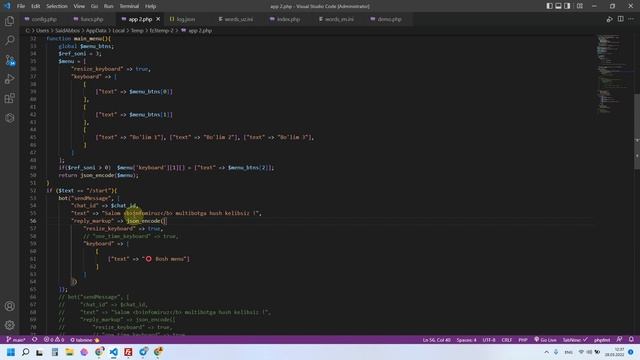Select the PHP language mode

pyautogui.click(x=523, y=340)
